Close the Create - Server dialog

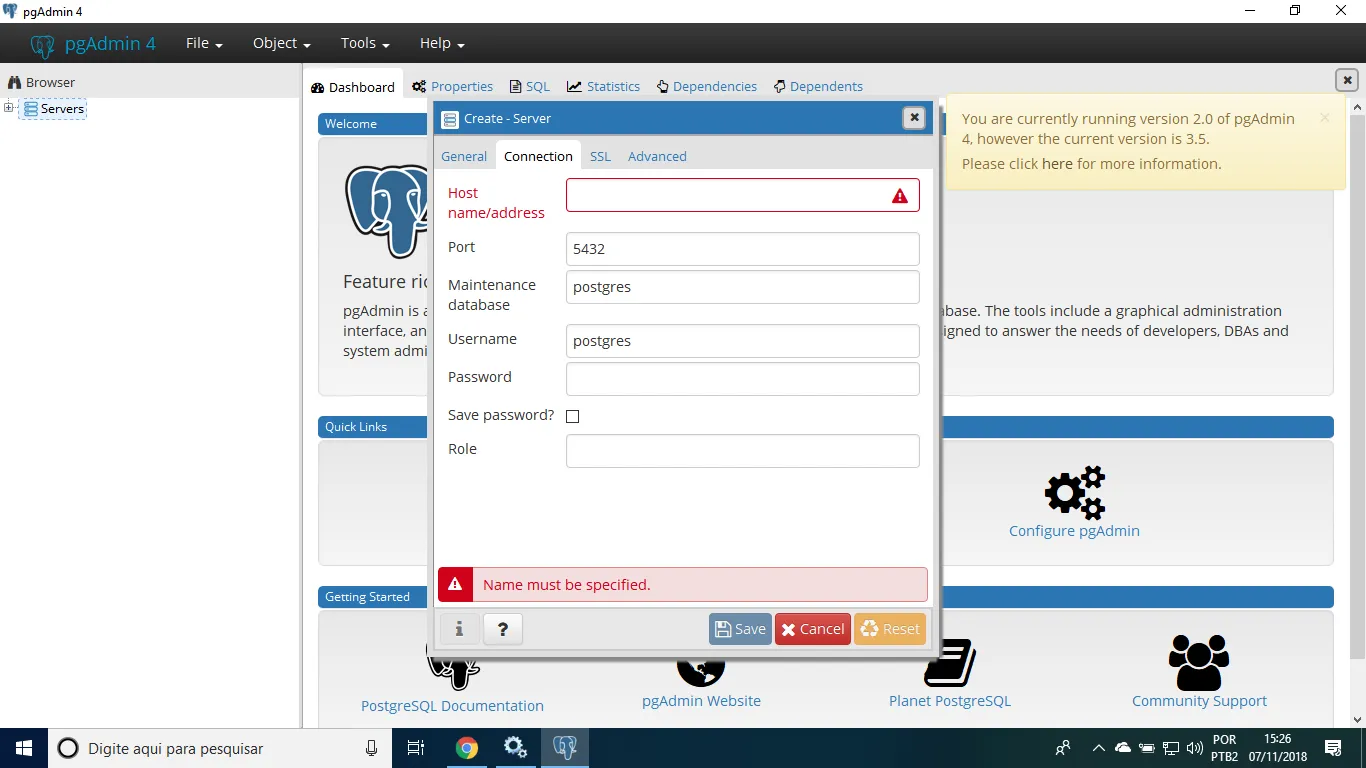click(913, 118)
